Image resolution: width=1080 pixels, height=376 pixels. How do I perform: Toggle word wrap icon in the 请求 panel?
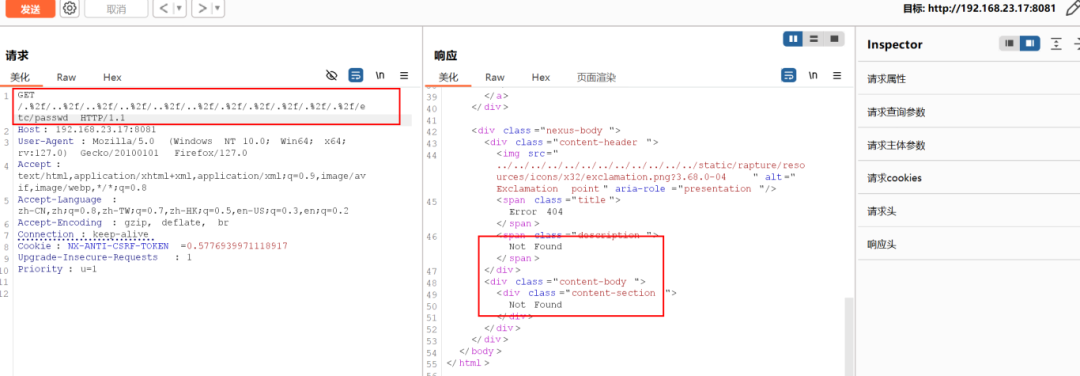(x=355, y=75)
